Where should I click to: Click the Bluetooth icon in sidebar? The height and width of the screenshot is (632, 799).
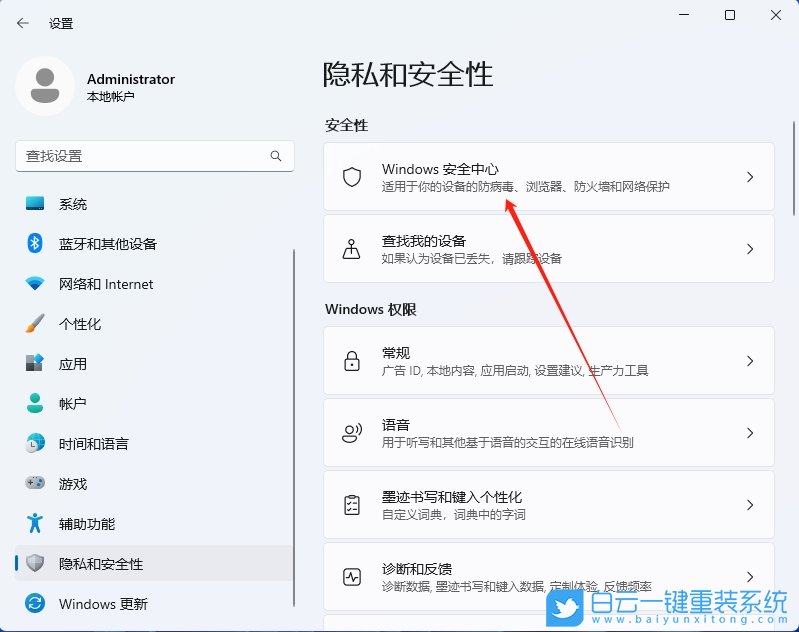click(35, 243)
